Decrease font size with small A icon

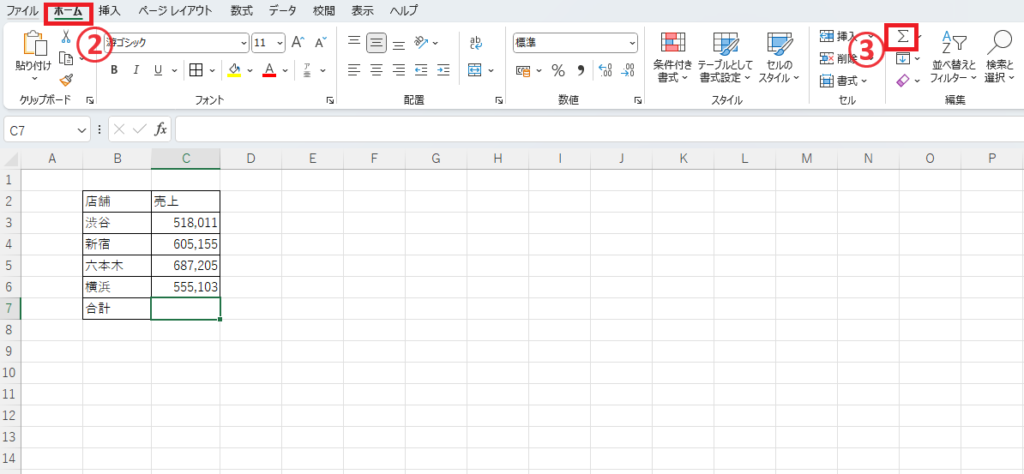[320, 43]
